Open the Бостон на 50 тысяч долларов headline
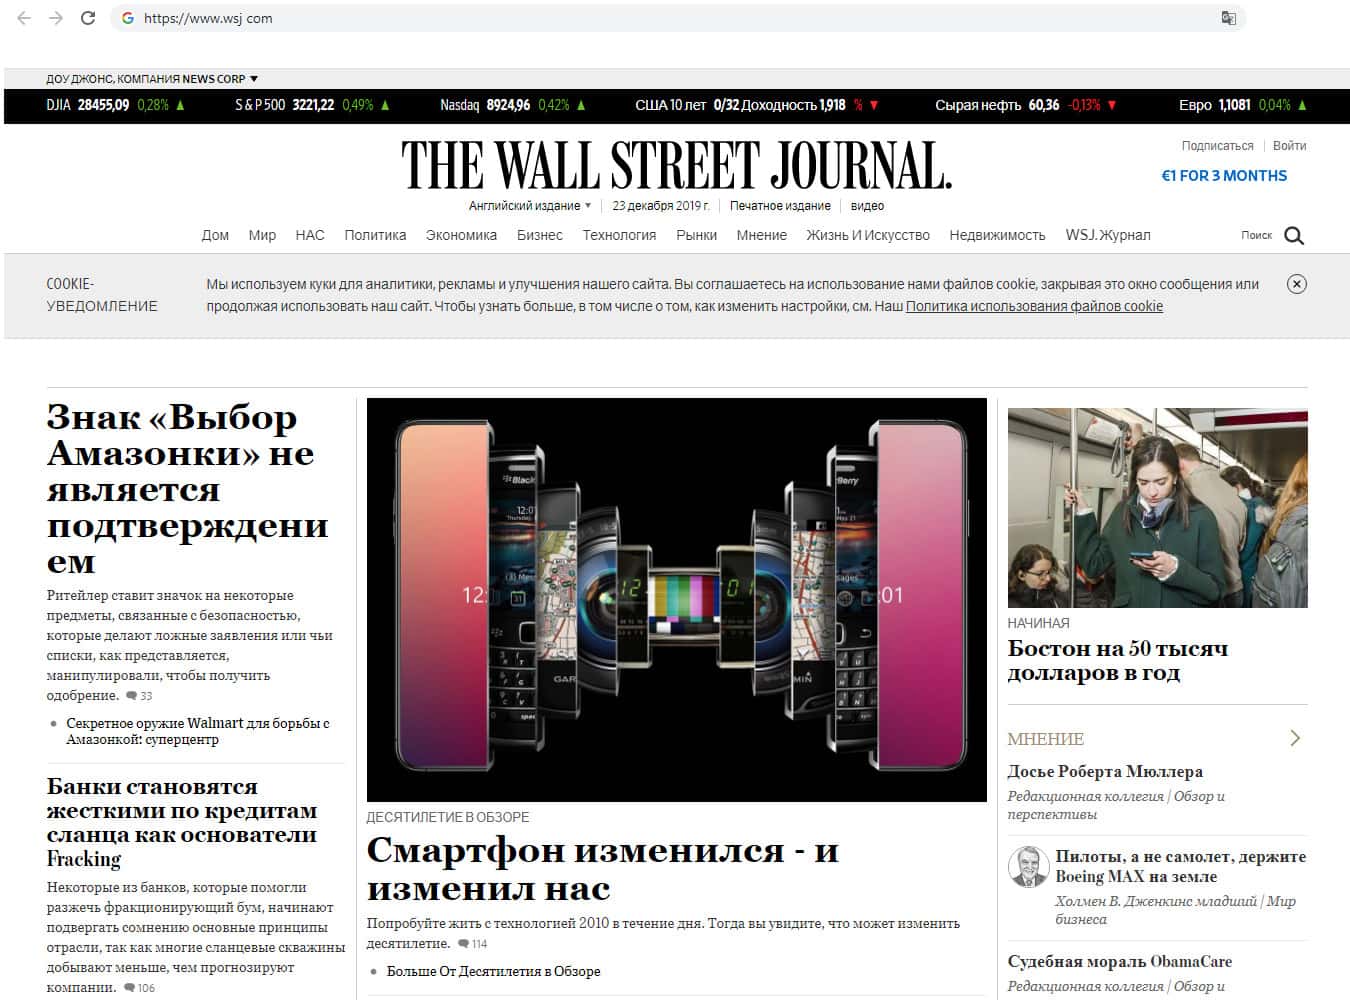The image size is (1350, 1000). [x=1118, y=660]
